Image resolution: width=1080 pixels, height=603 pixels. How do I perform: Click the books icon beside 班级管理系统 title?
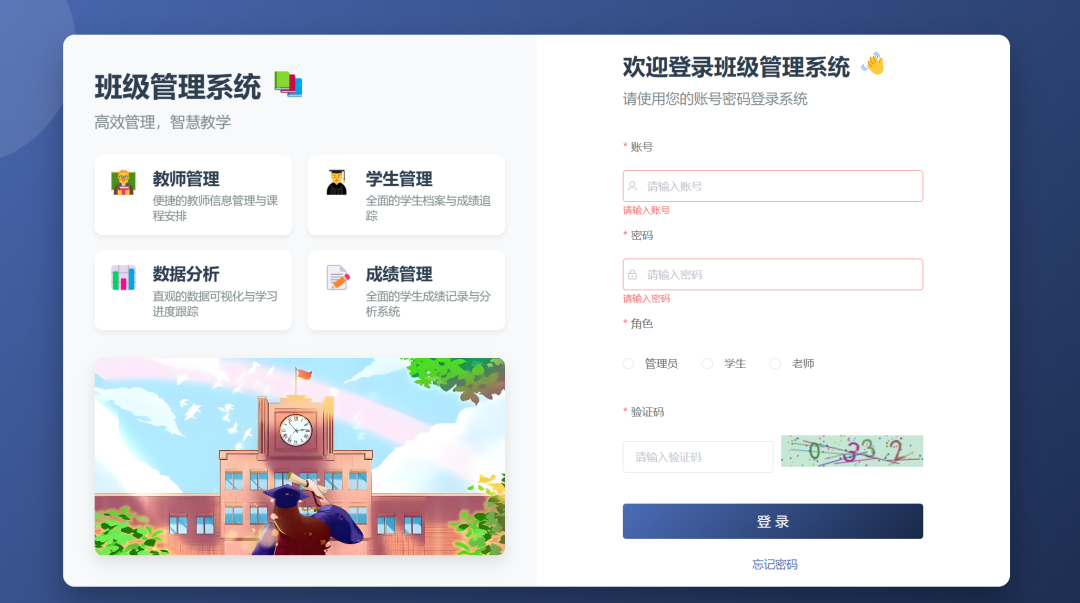point(289,84)
